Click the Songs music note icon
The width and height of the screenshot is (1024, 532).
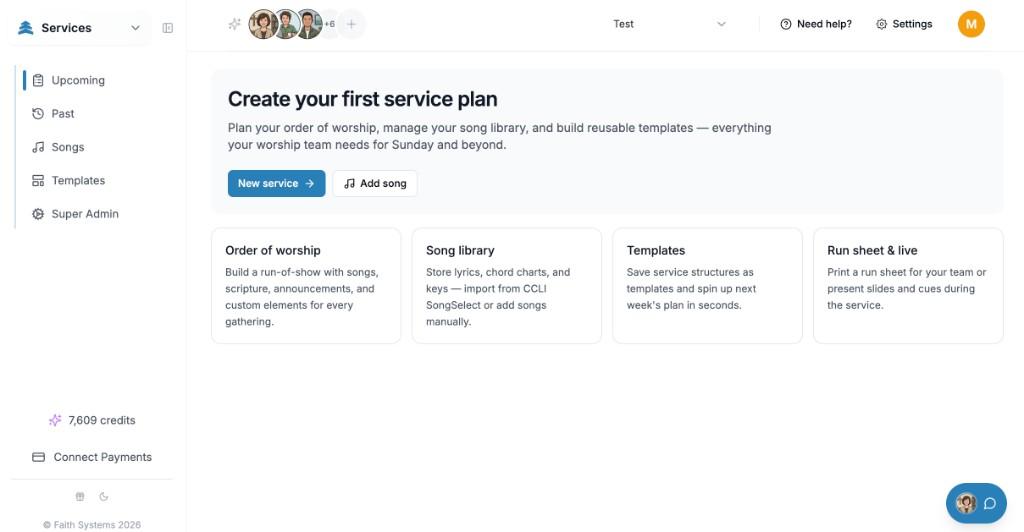point(38,147)
